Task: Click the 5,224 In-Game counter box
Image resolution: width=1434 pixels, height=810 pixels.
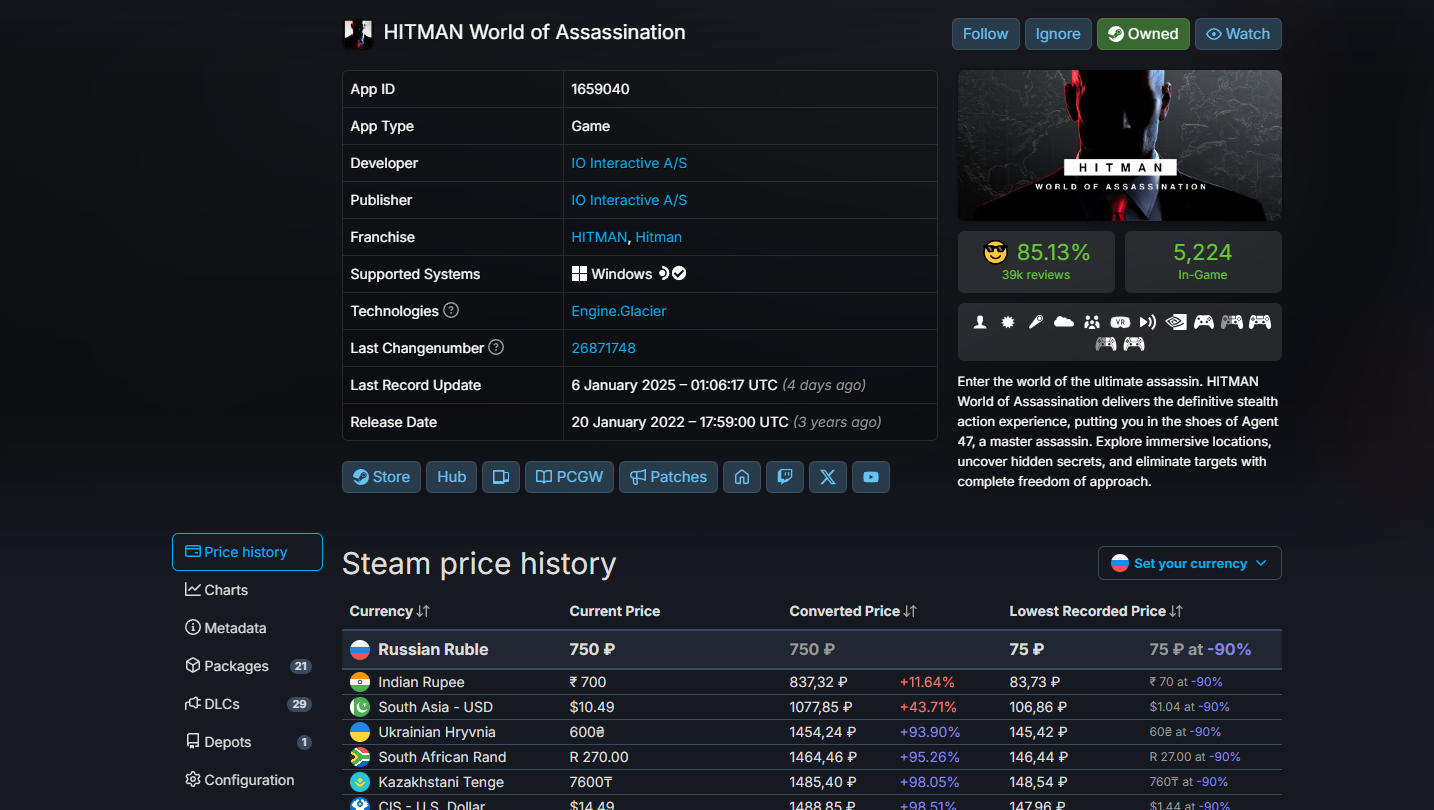Action: 1203,261
